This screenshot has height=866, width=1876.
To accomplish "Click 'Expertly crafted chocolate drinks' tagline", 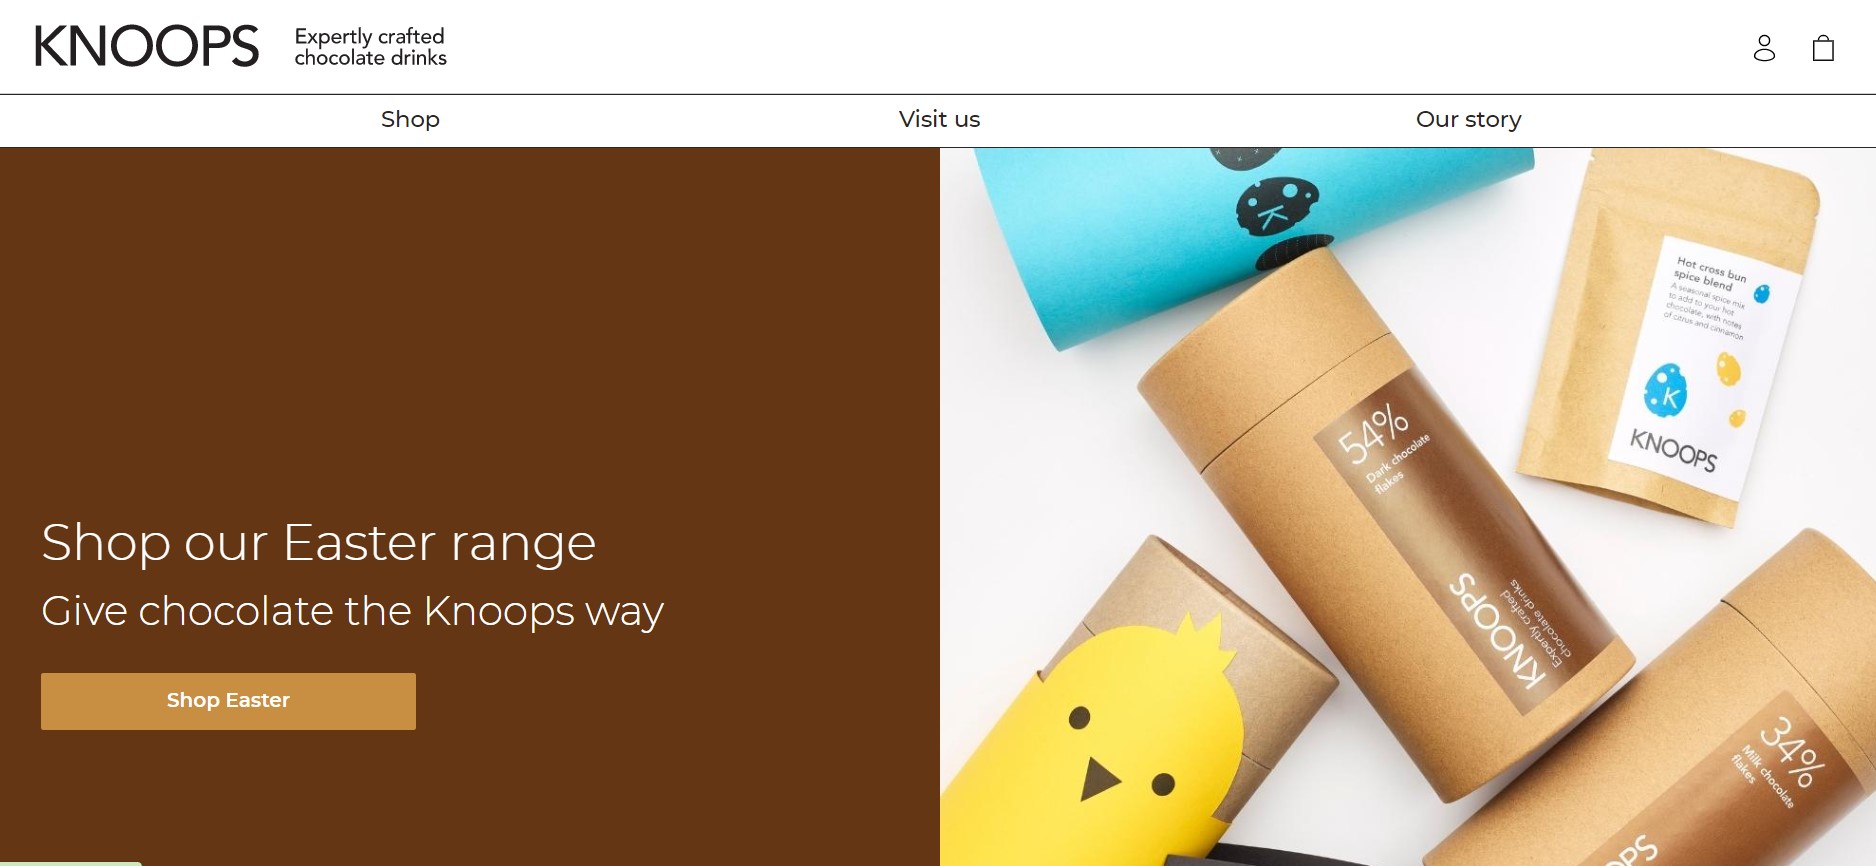I will tap(370, 47).
